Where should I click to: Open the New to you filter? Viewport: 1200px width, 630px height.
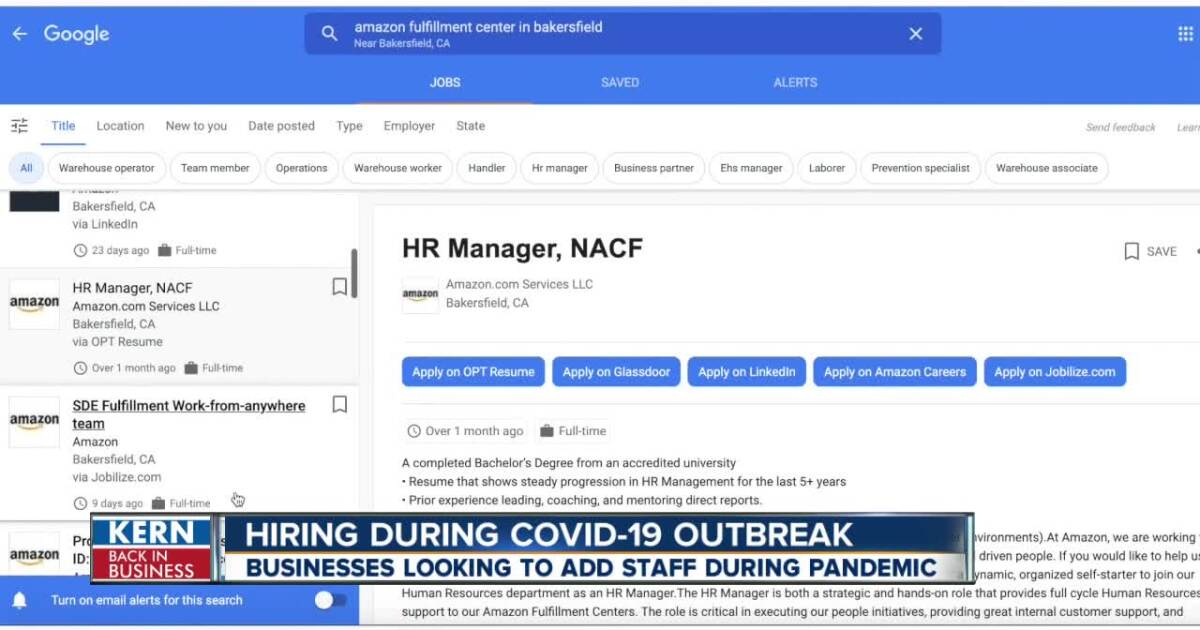(x=196, y=126)
